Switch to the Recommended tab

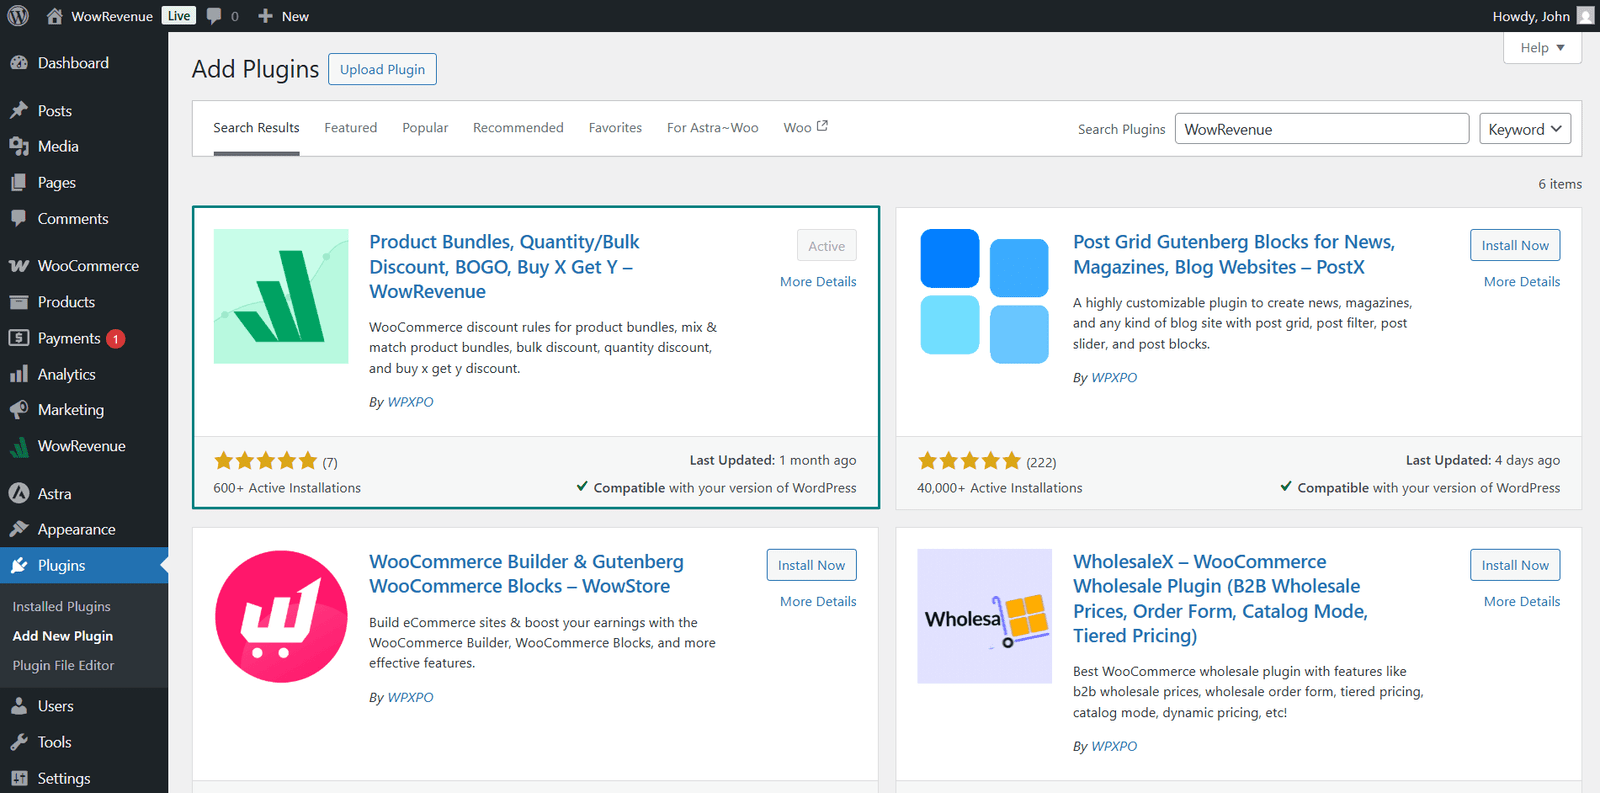click(x=518, y=128)
